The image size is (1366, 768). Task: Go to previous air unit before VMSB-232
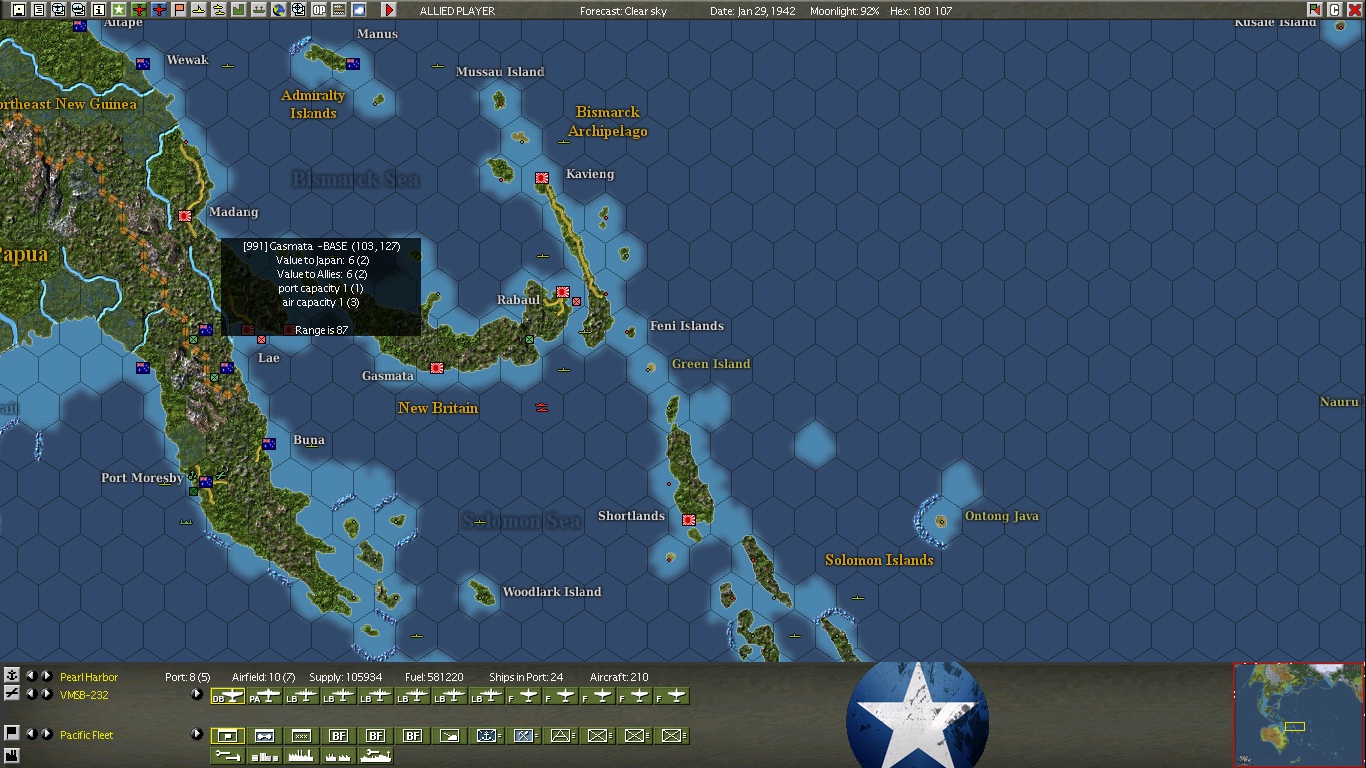point(30,694)
